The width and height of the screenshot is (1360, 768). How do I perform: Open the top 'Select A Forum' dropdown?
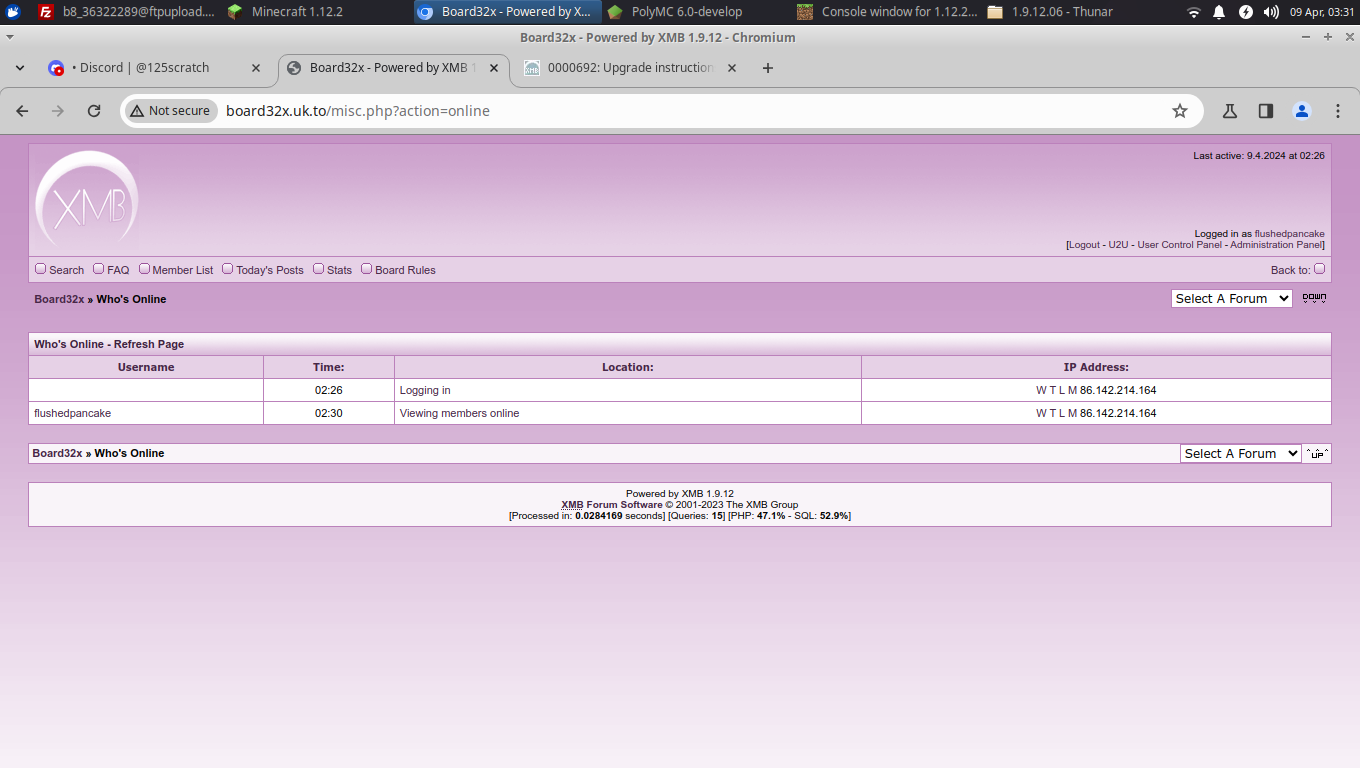pos(1231,298)
